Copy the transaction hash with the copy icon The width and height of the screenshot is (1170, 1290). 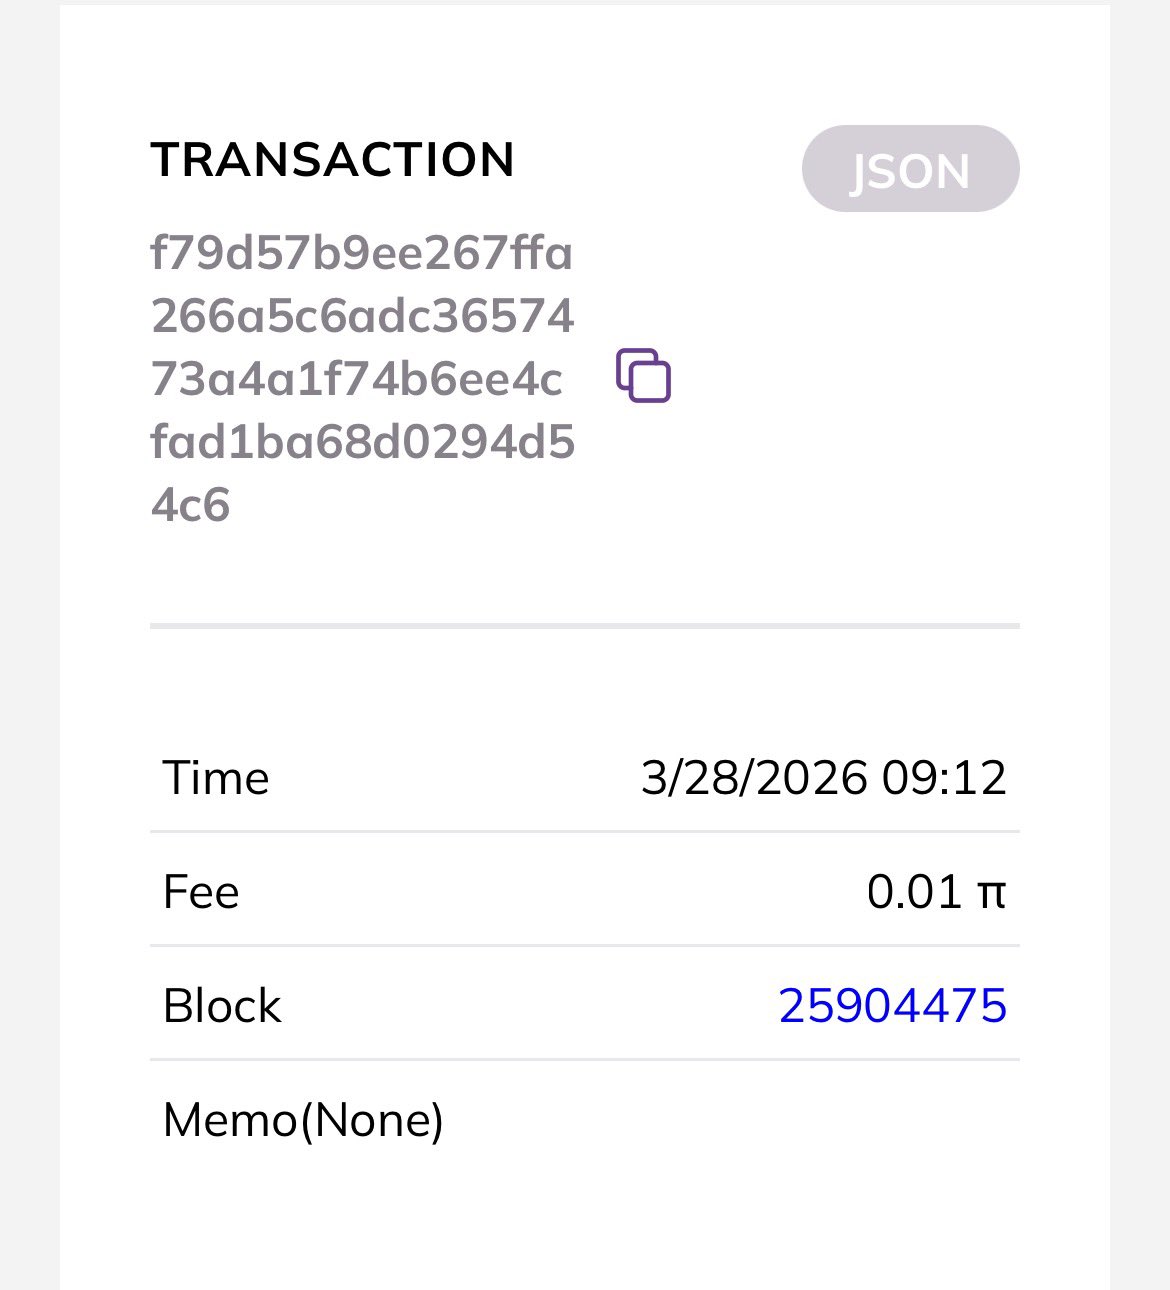[x=643, y=376]
